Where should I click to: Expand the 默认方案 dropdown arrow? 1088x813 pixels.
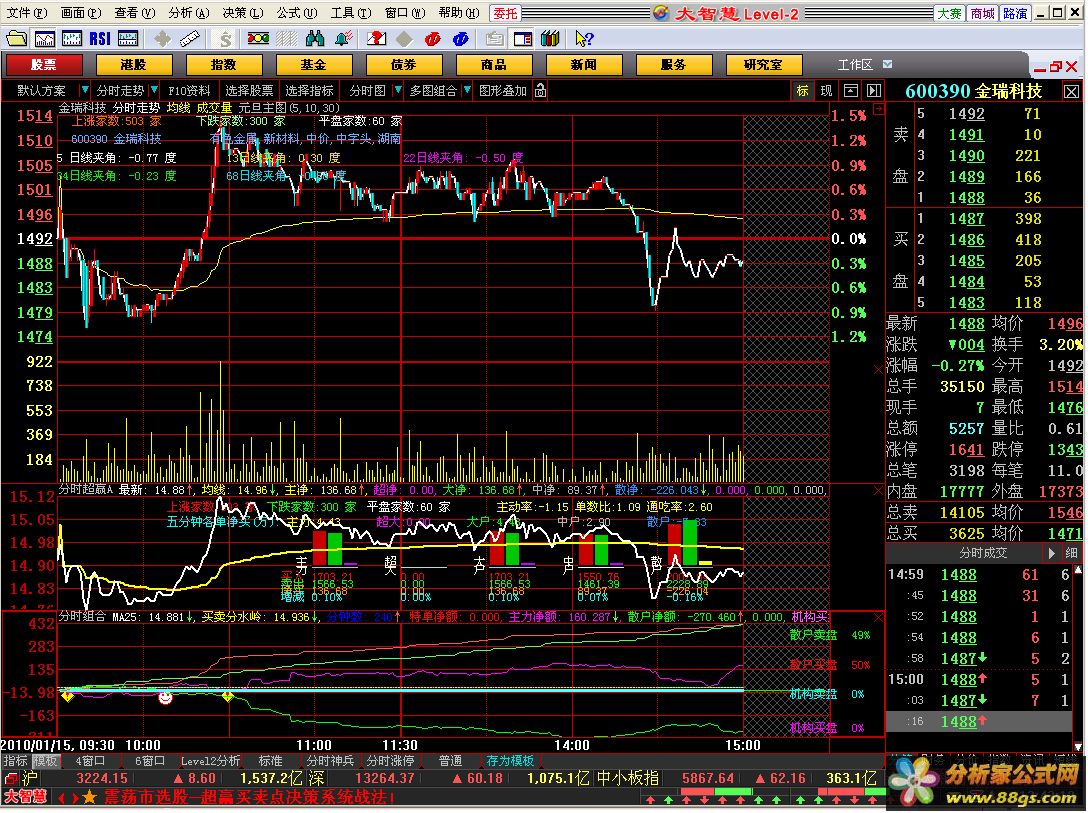pyautogui.click(x=84, y=90)
